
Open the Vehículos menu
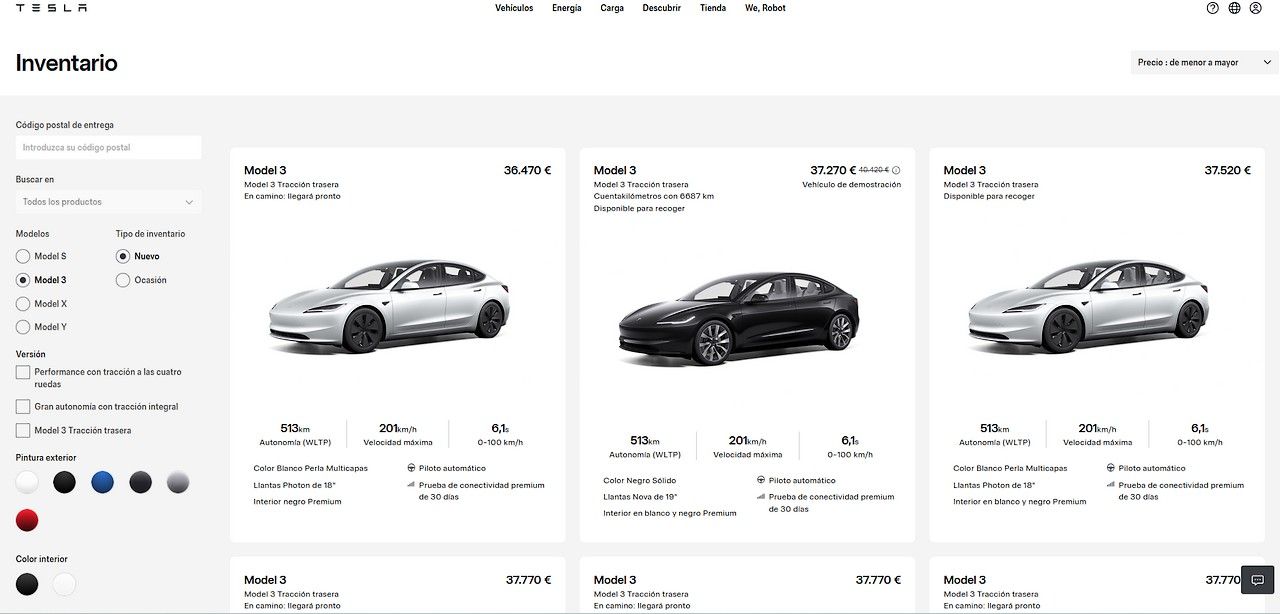pyautogui.click(x=514, y=8)
